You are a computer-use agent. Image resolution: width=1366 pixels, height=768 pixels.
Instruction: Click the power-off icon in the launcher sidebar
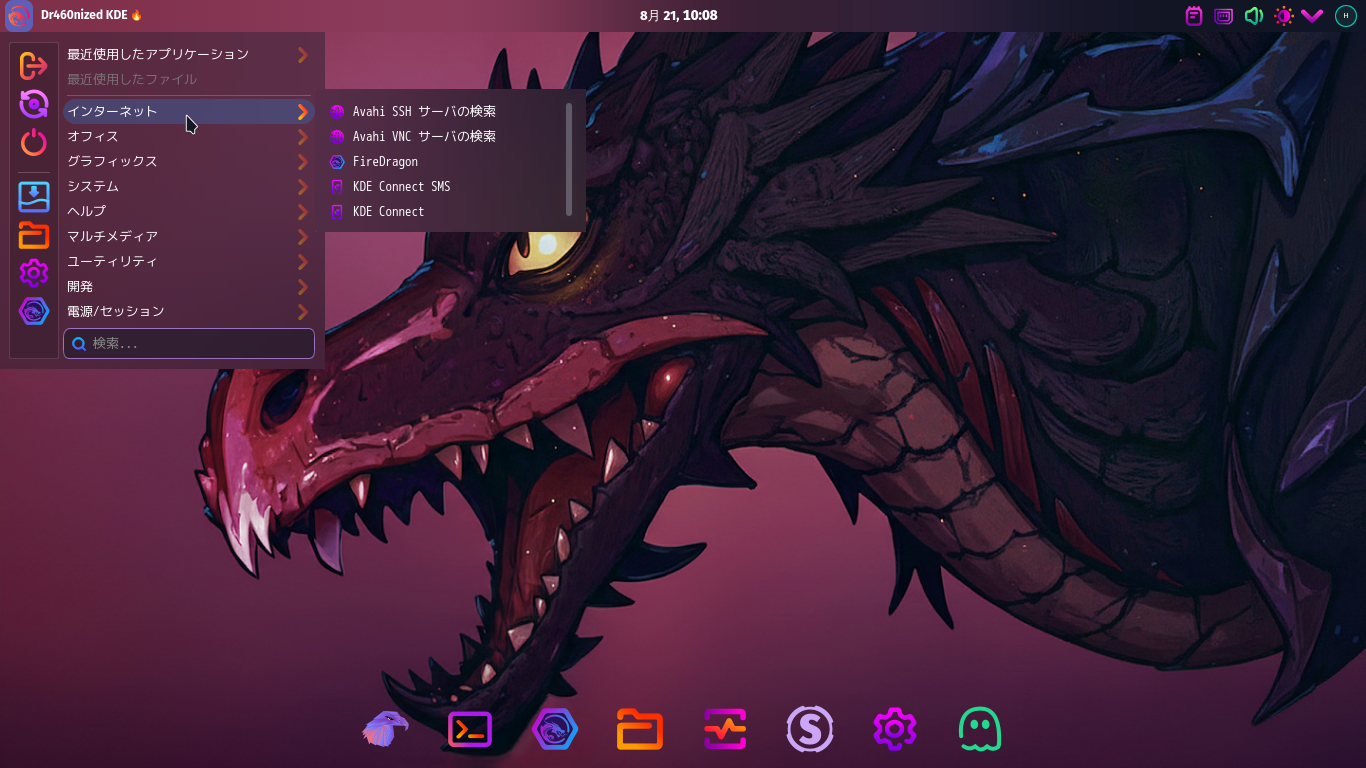point(34,142)
